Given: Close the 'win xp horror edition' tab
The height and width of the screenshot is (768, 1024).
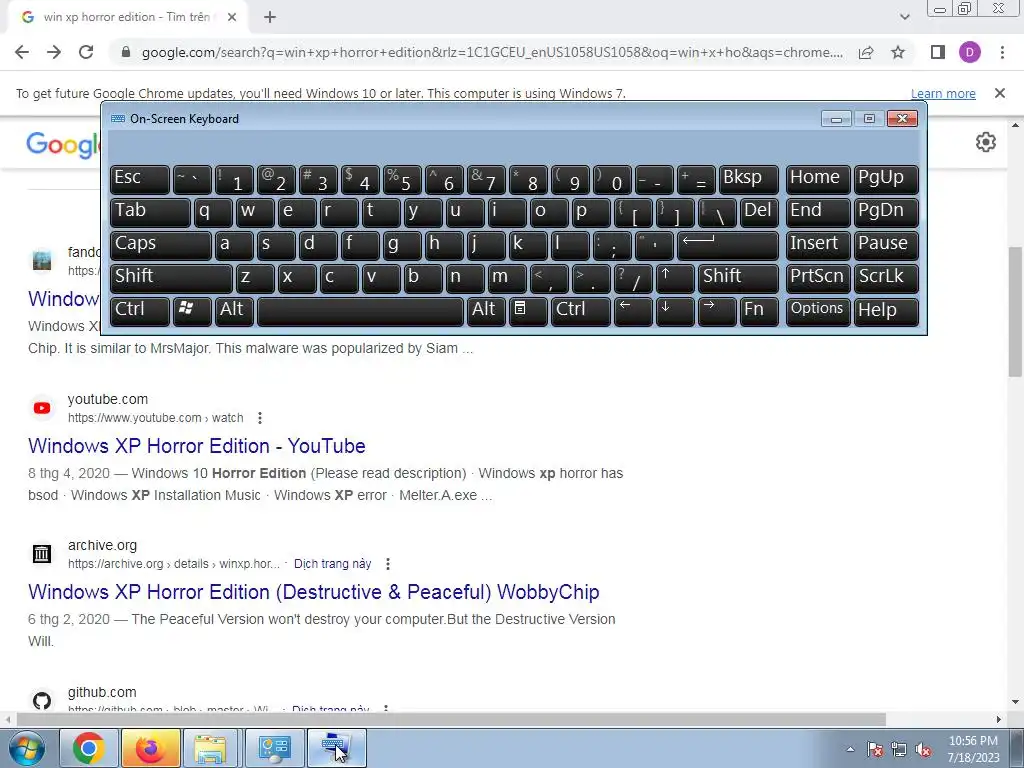Looking at the screenshot, I should click(x=232, y=17).
